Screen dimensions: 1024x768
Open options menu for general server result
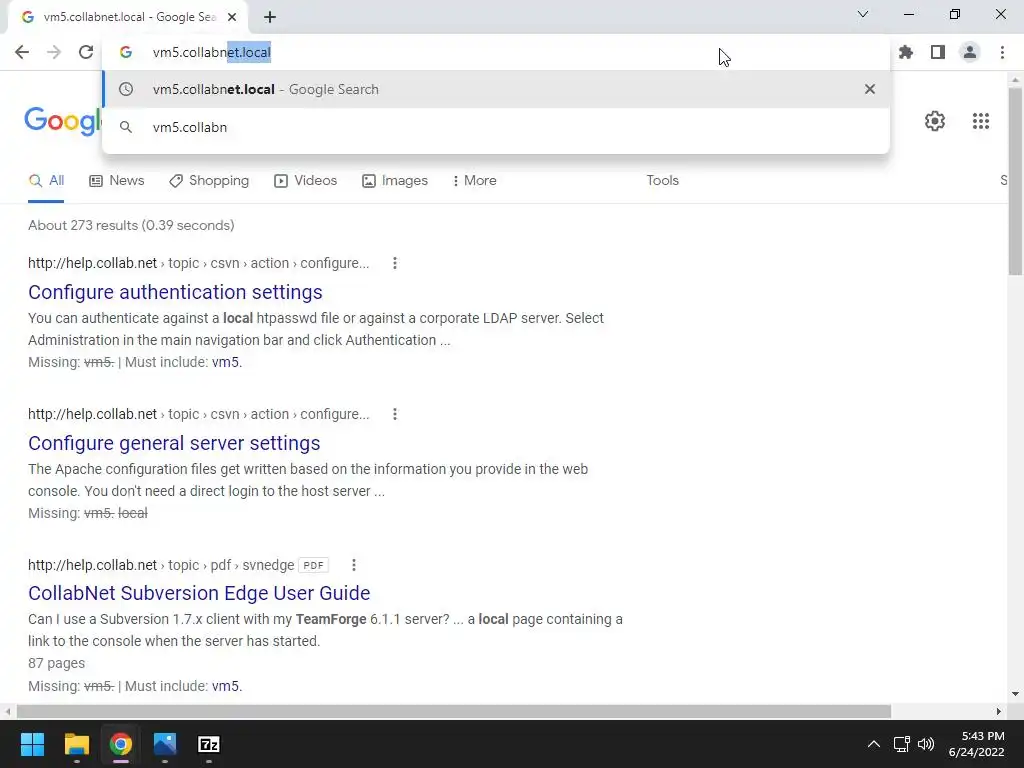(394, 414)
